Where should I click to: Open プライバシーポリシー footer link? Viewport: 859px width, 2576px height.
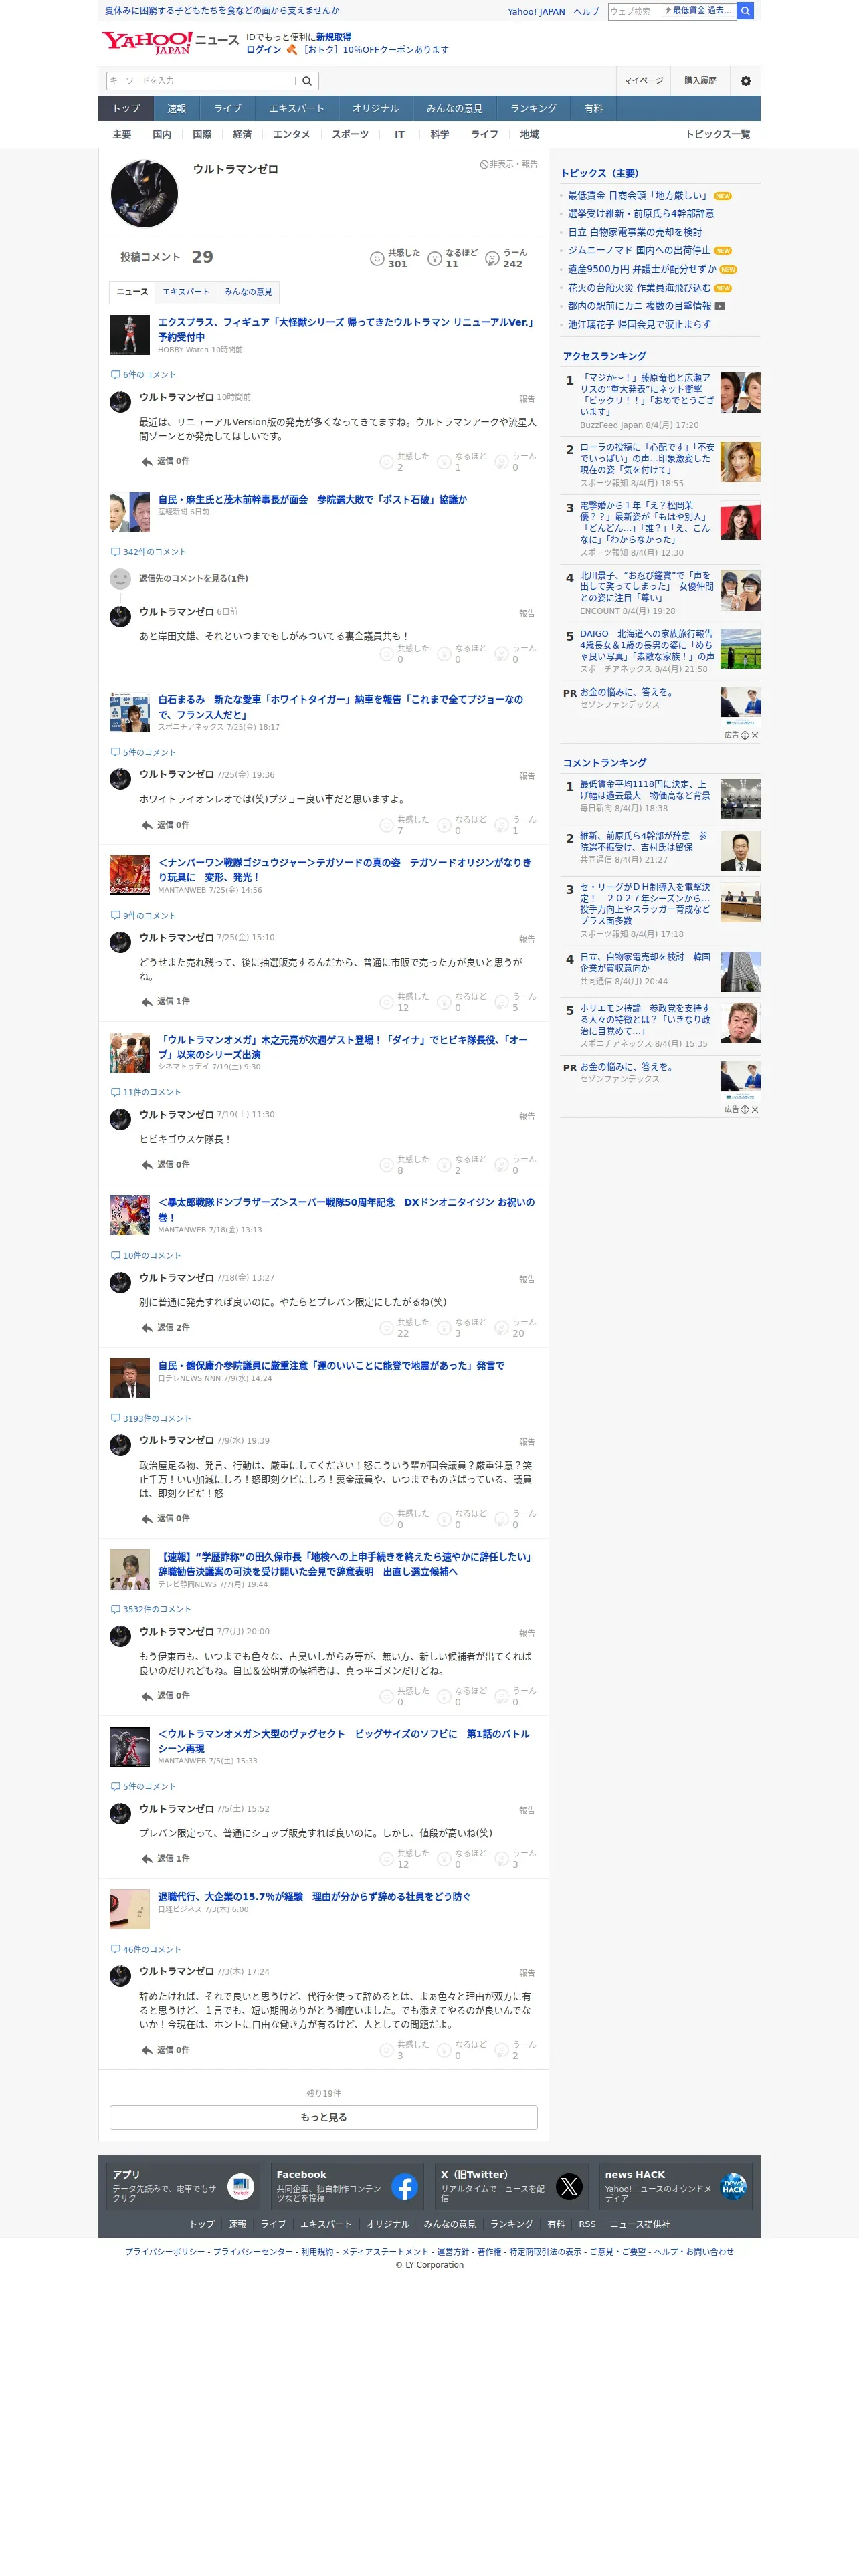[x=165, y=2252]
